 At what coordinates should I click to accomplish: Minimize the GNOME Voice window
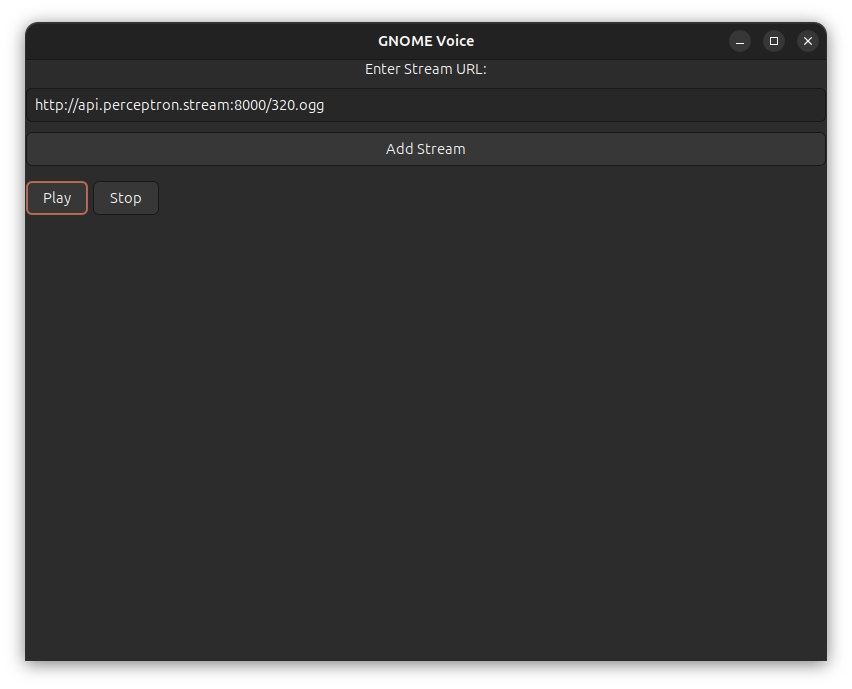coord(740,41)
